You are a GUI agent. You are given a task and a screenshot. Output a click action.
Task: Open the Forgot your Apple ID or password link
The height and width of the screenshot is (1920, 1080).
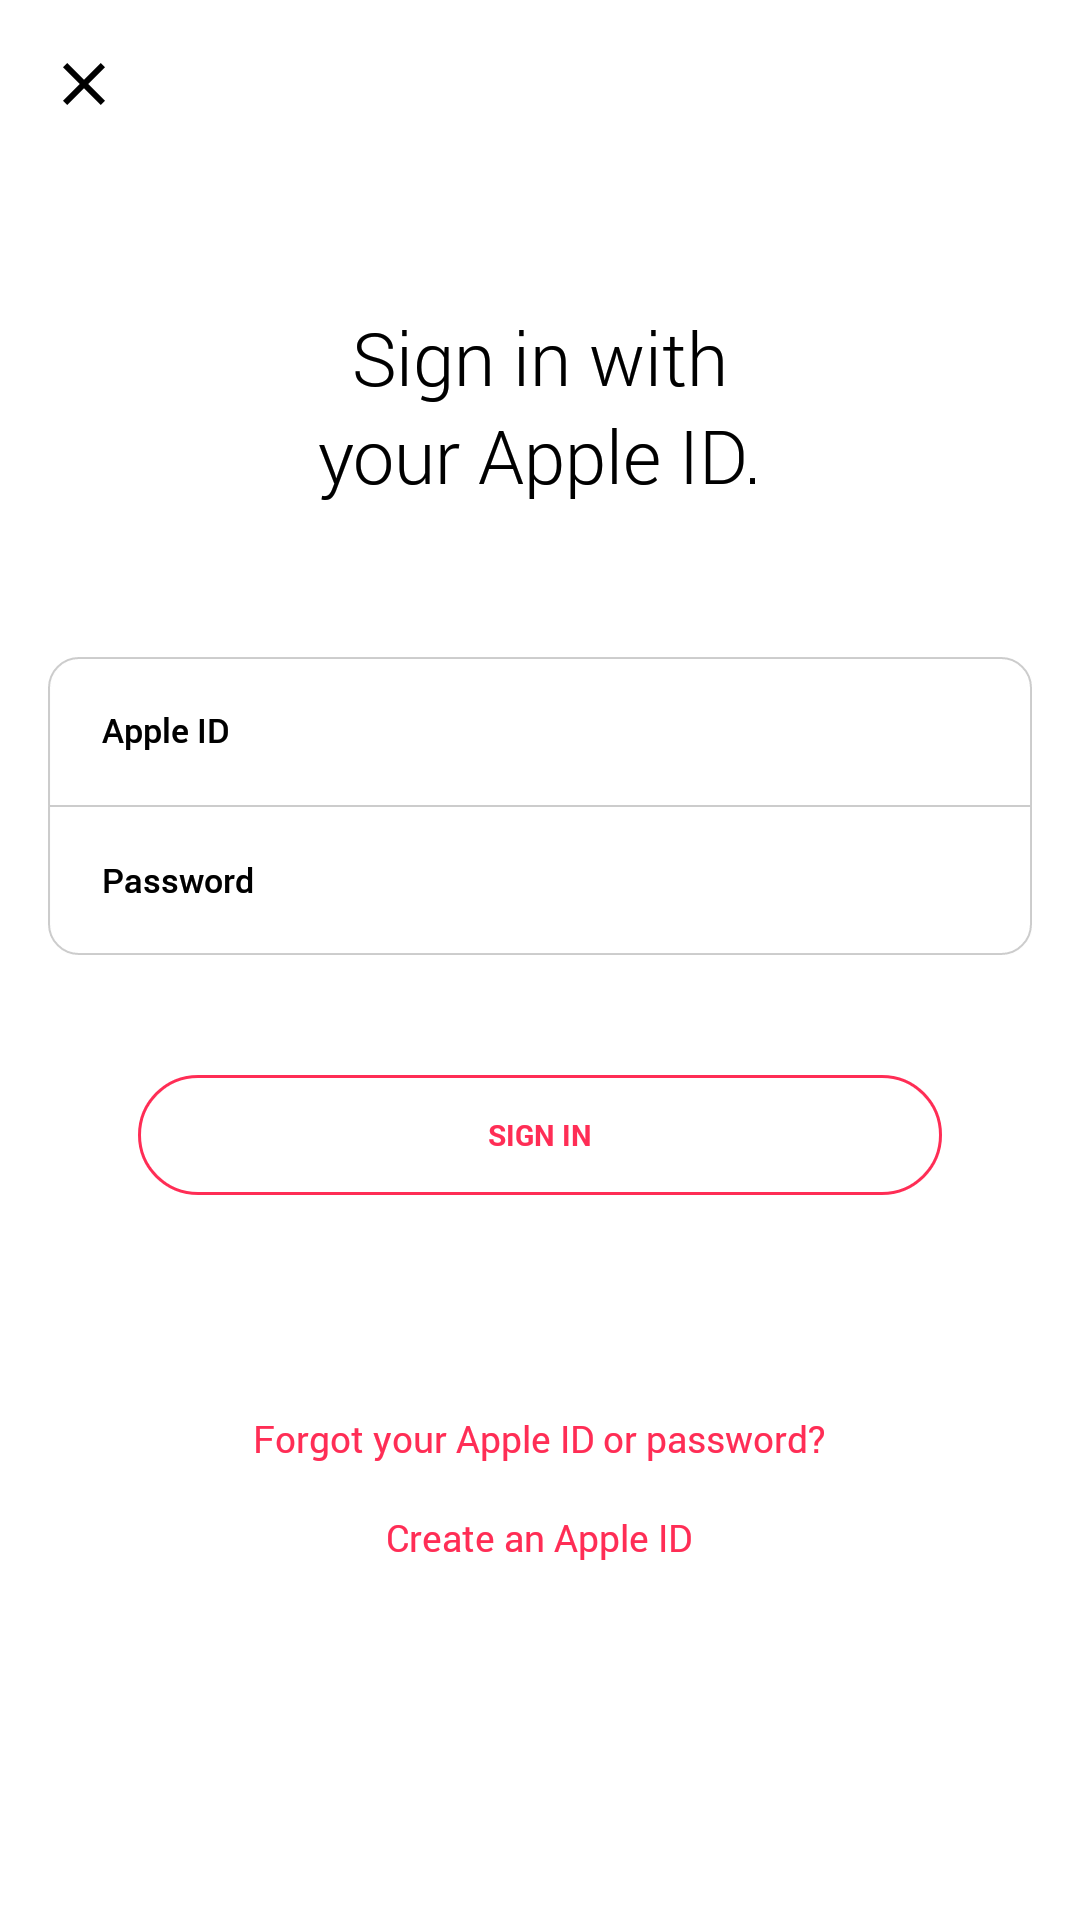tap(540, 1441)
